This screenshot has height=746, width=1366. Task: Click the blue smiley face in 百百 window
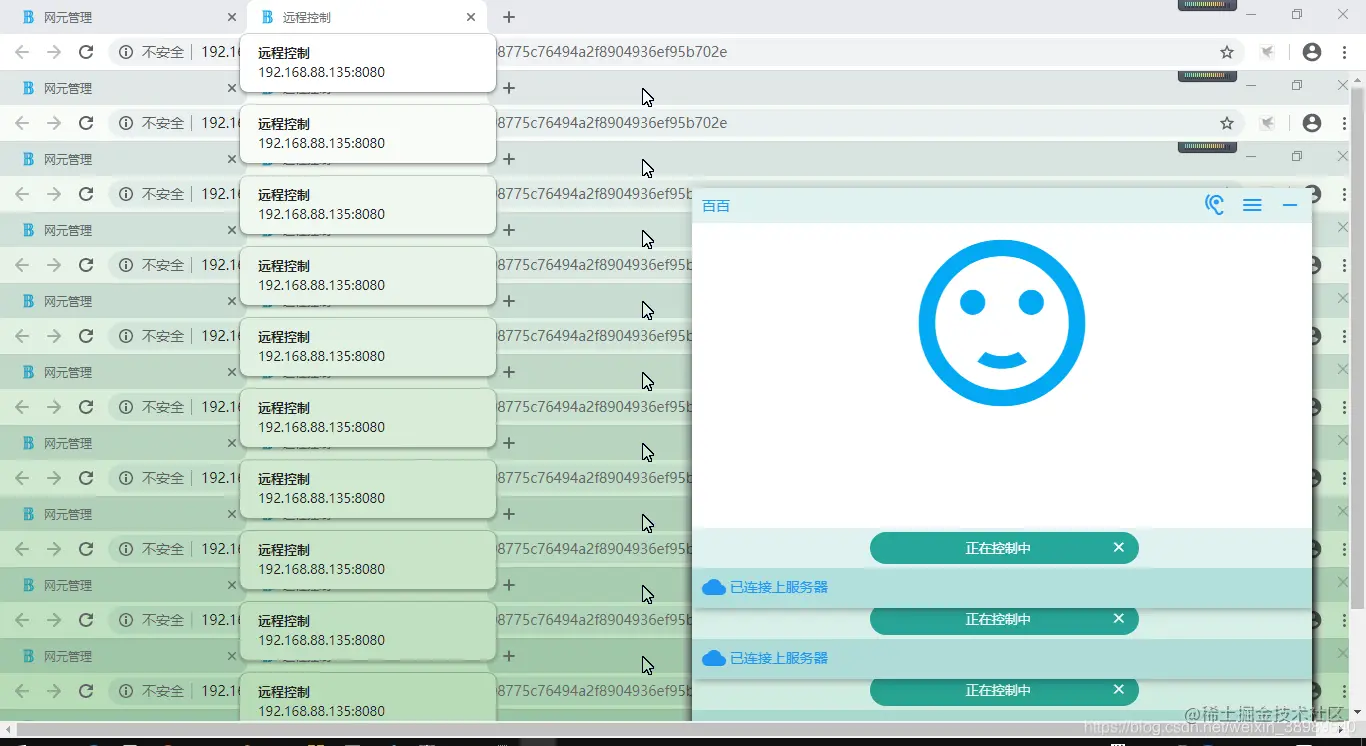click(1001, 323)
